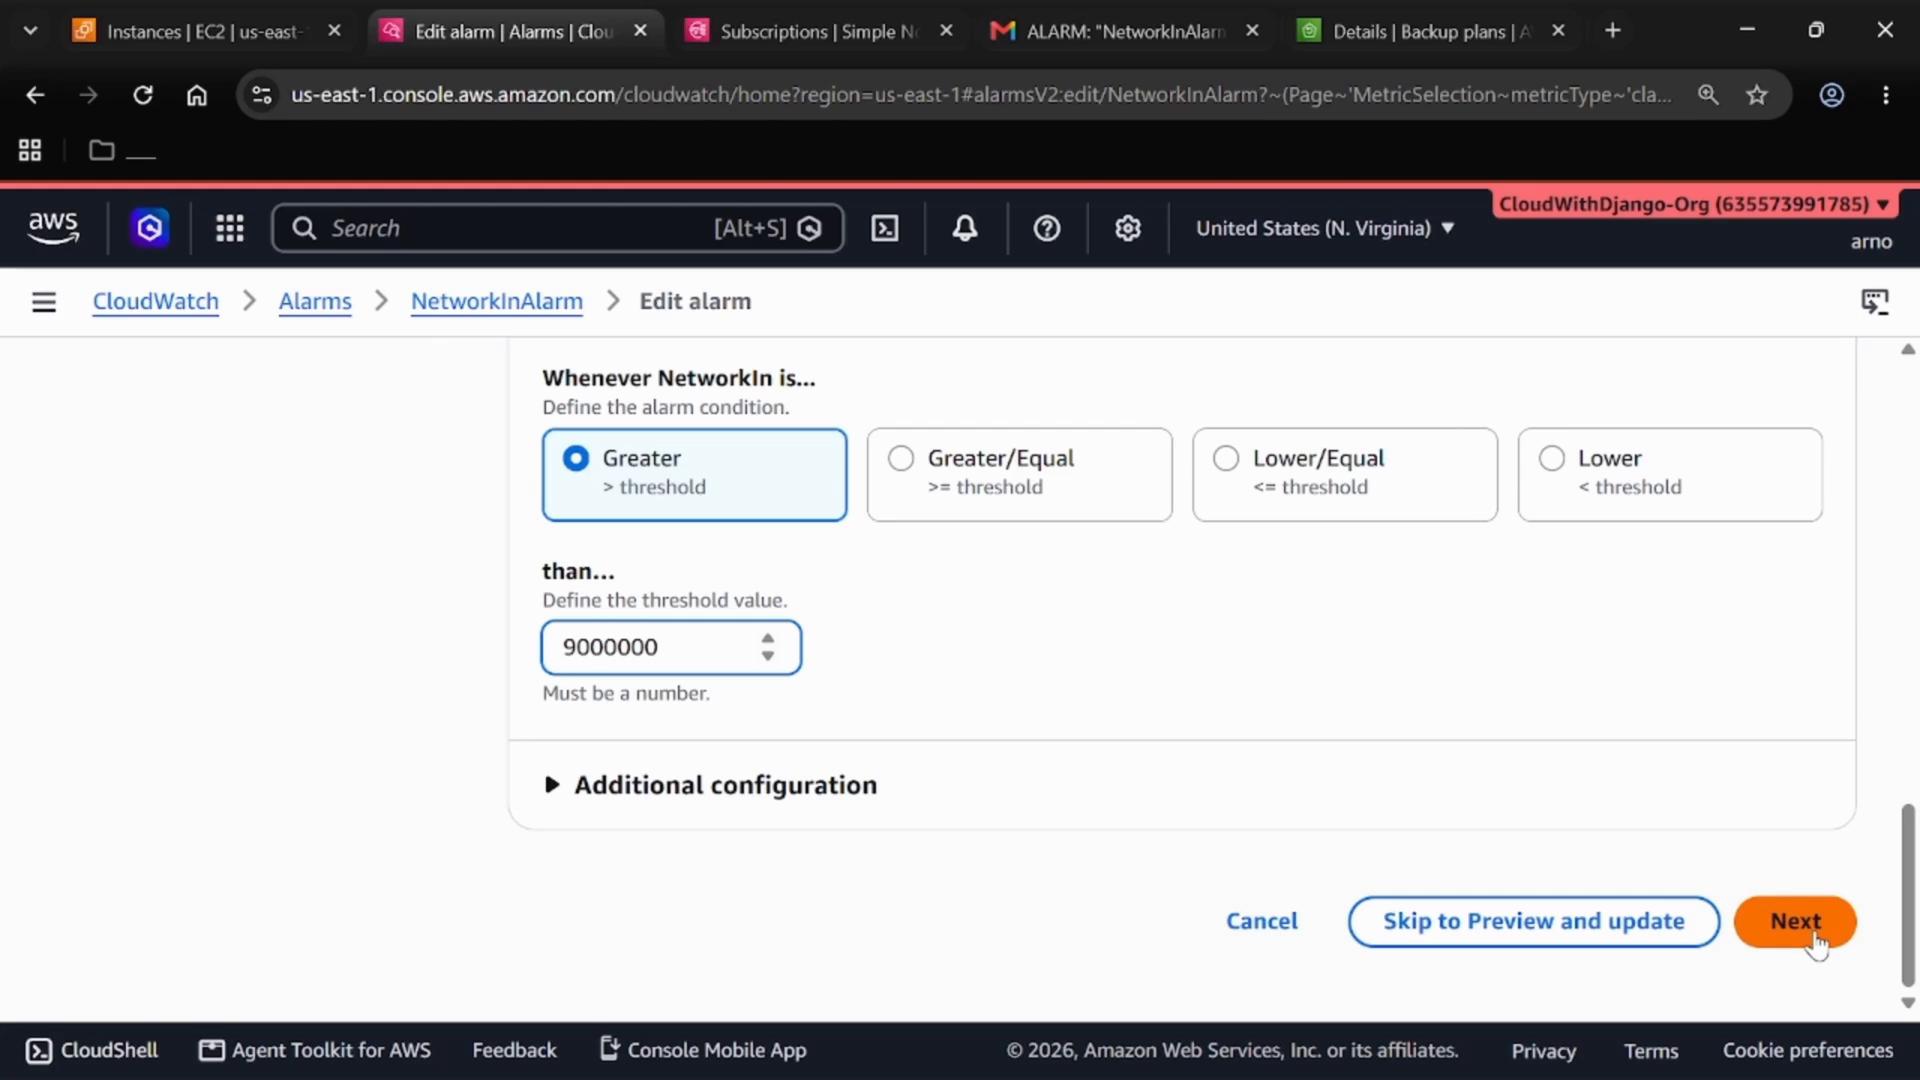Go to the Alarms breadcrumb link

click(315, 301)
